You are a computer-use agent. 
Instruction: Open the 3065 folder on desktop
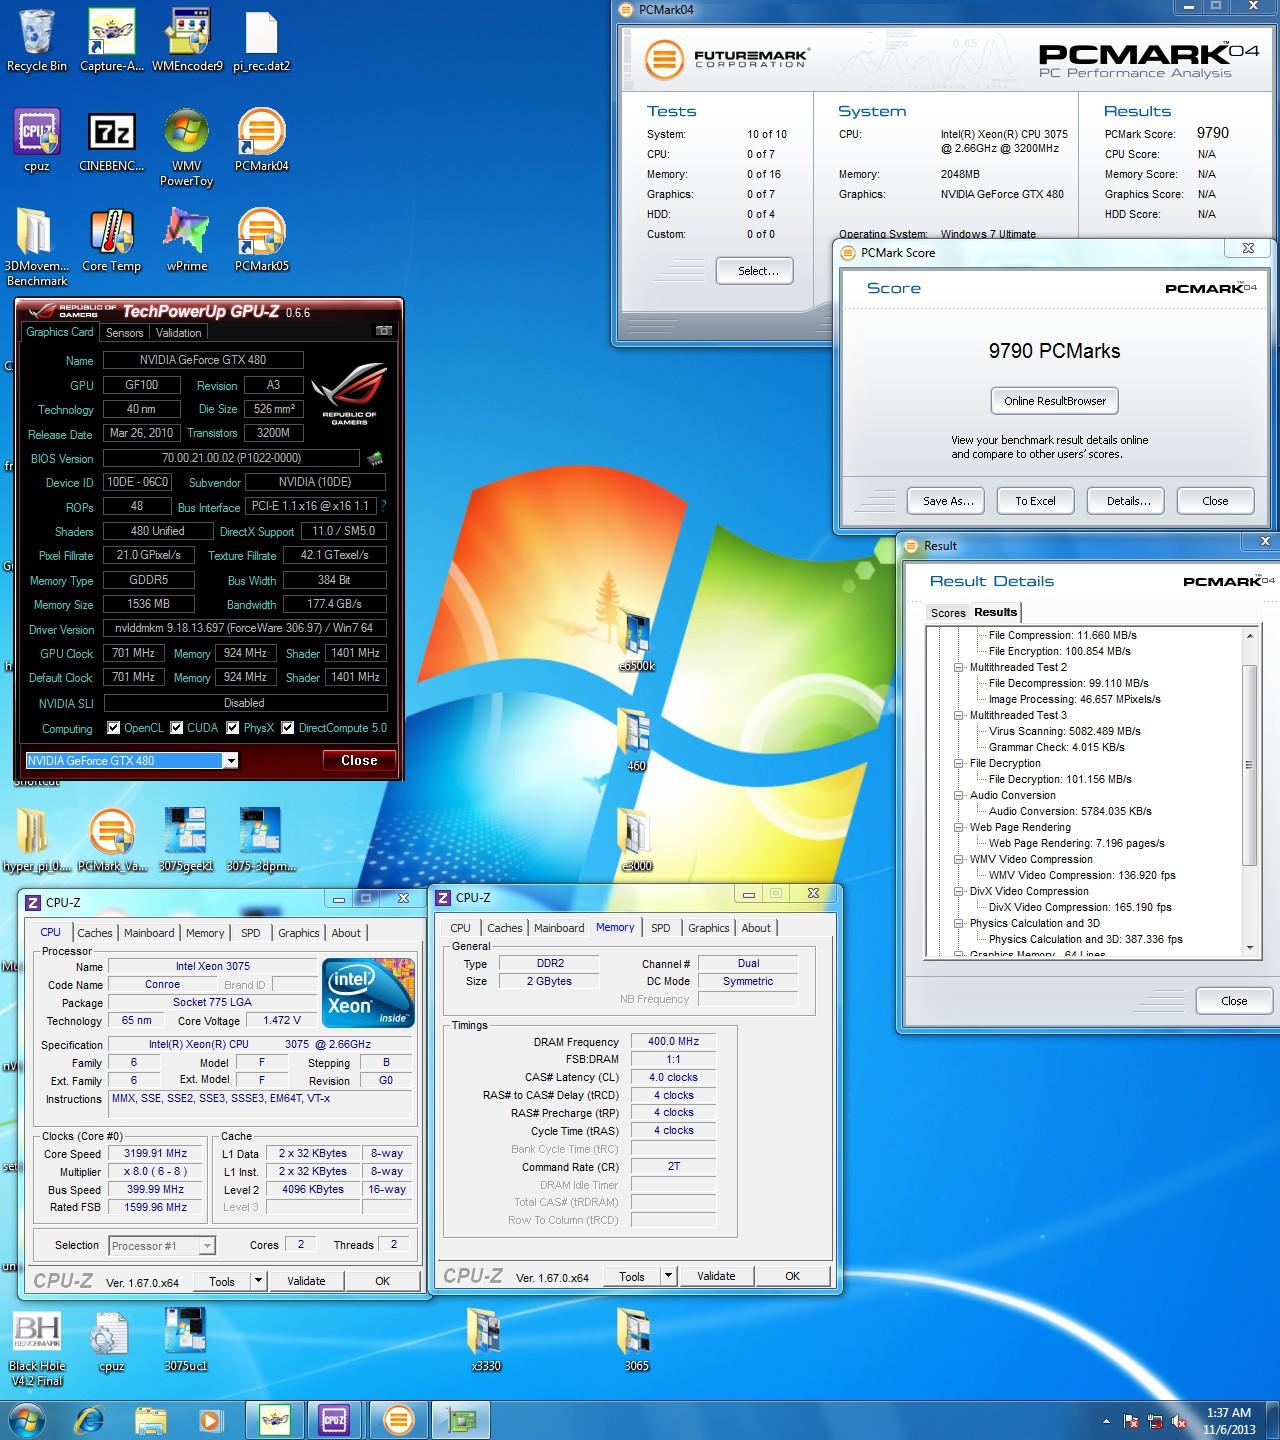click(636, 1340)
